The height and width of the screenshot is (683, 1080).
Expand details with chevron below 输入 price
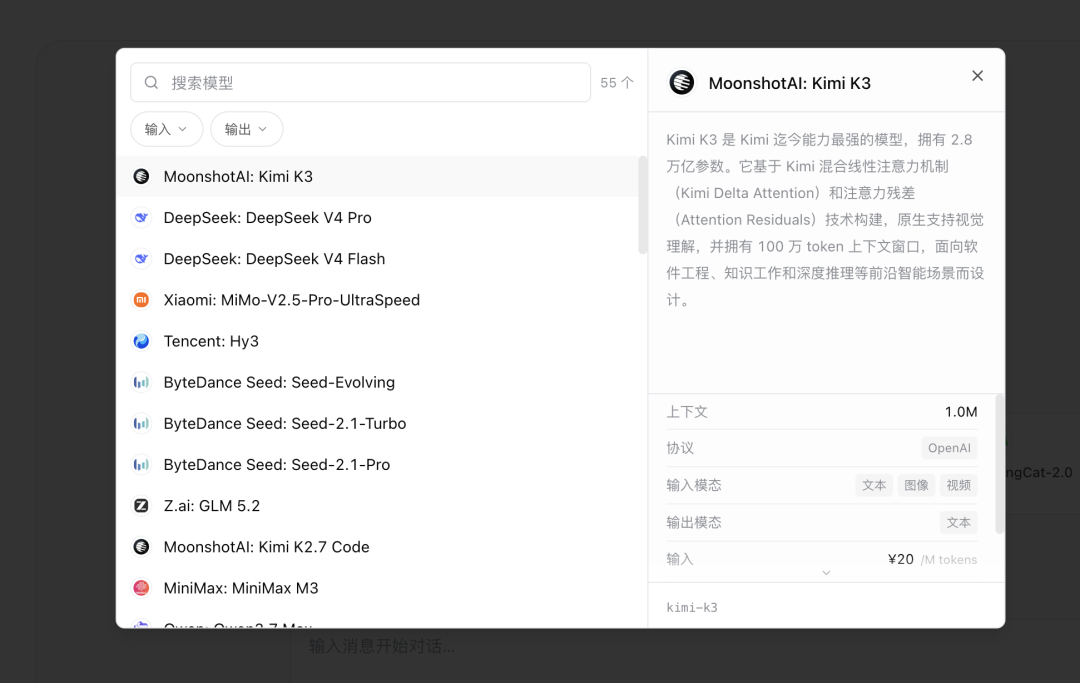(x=826, y=573)
